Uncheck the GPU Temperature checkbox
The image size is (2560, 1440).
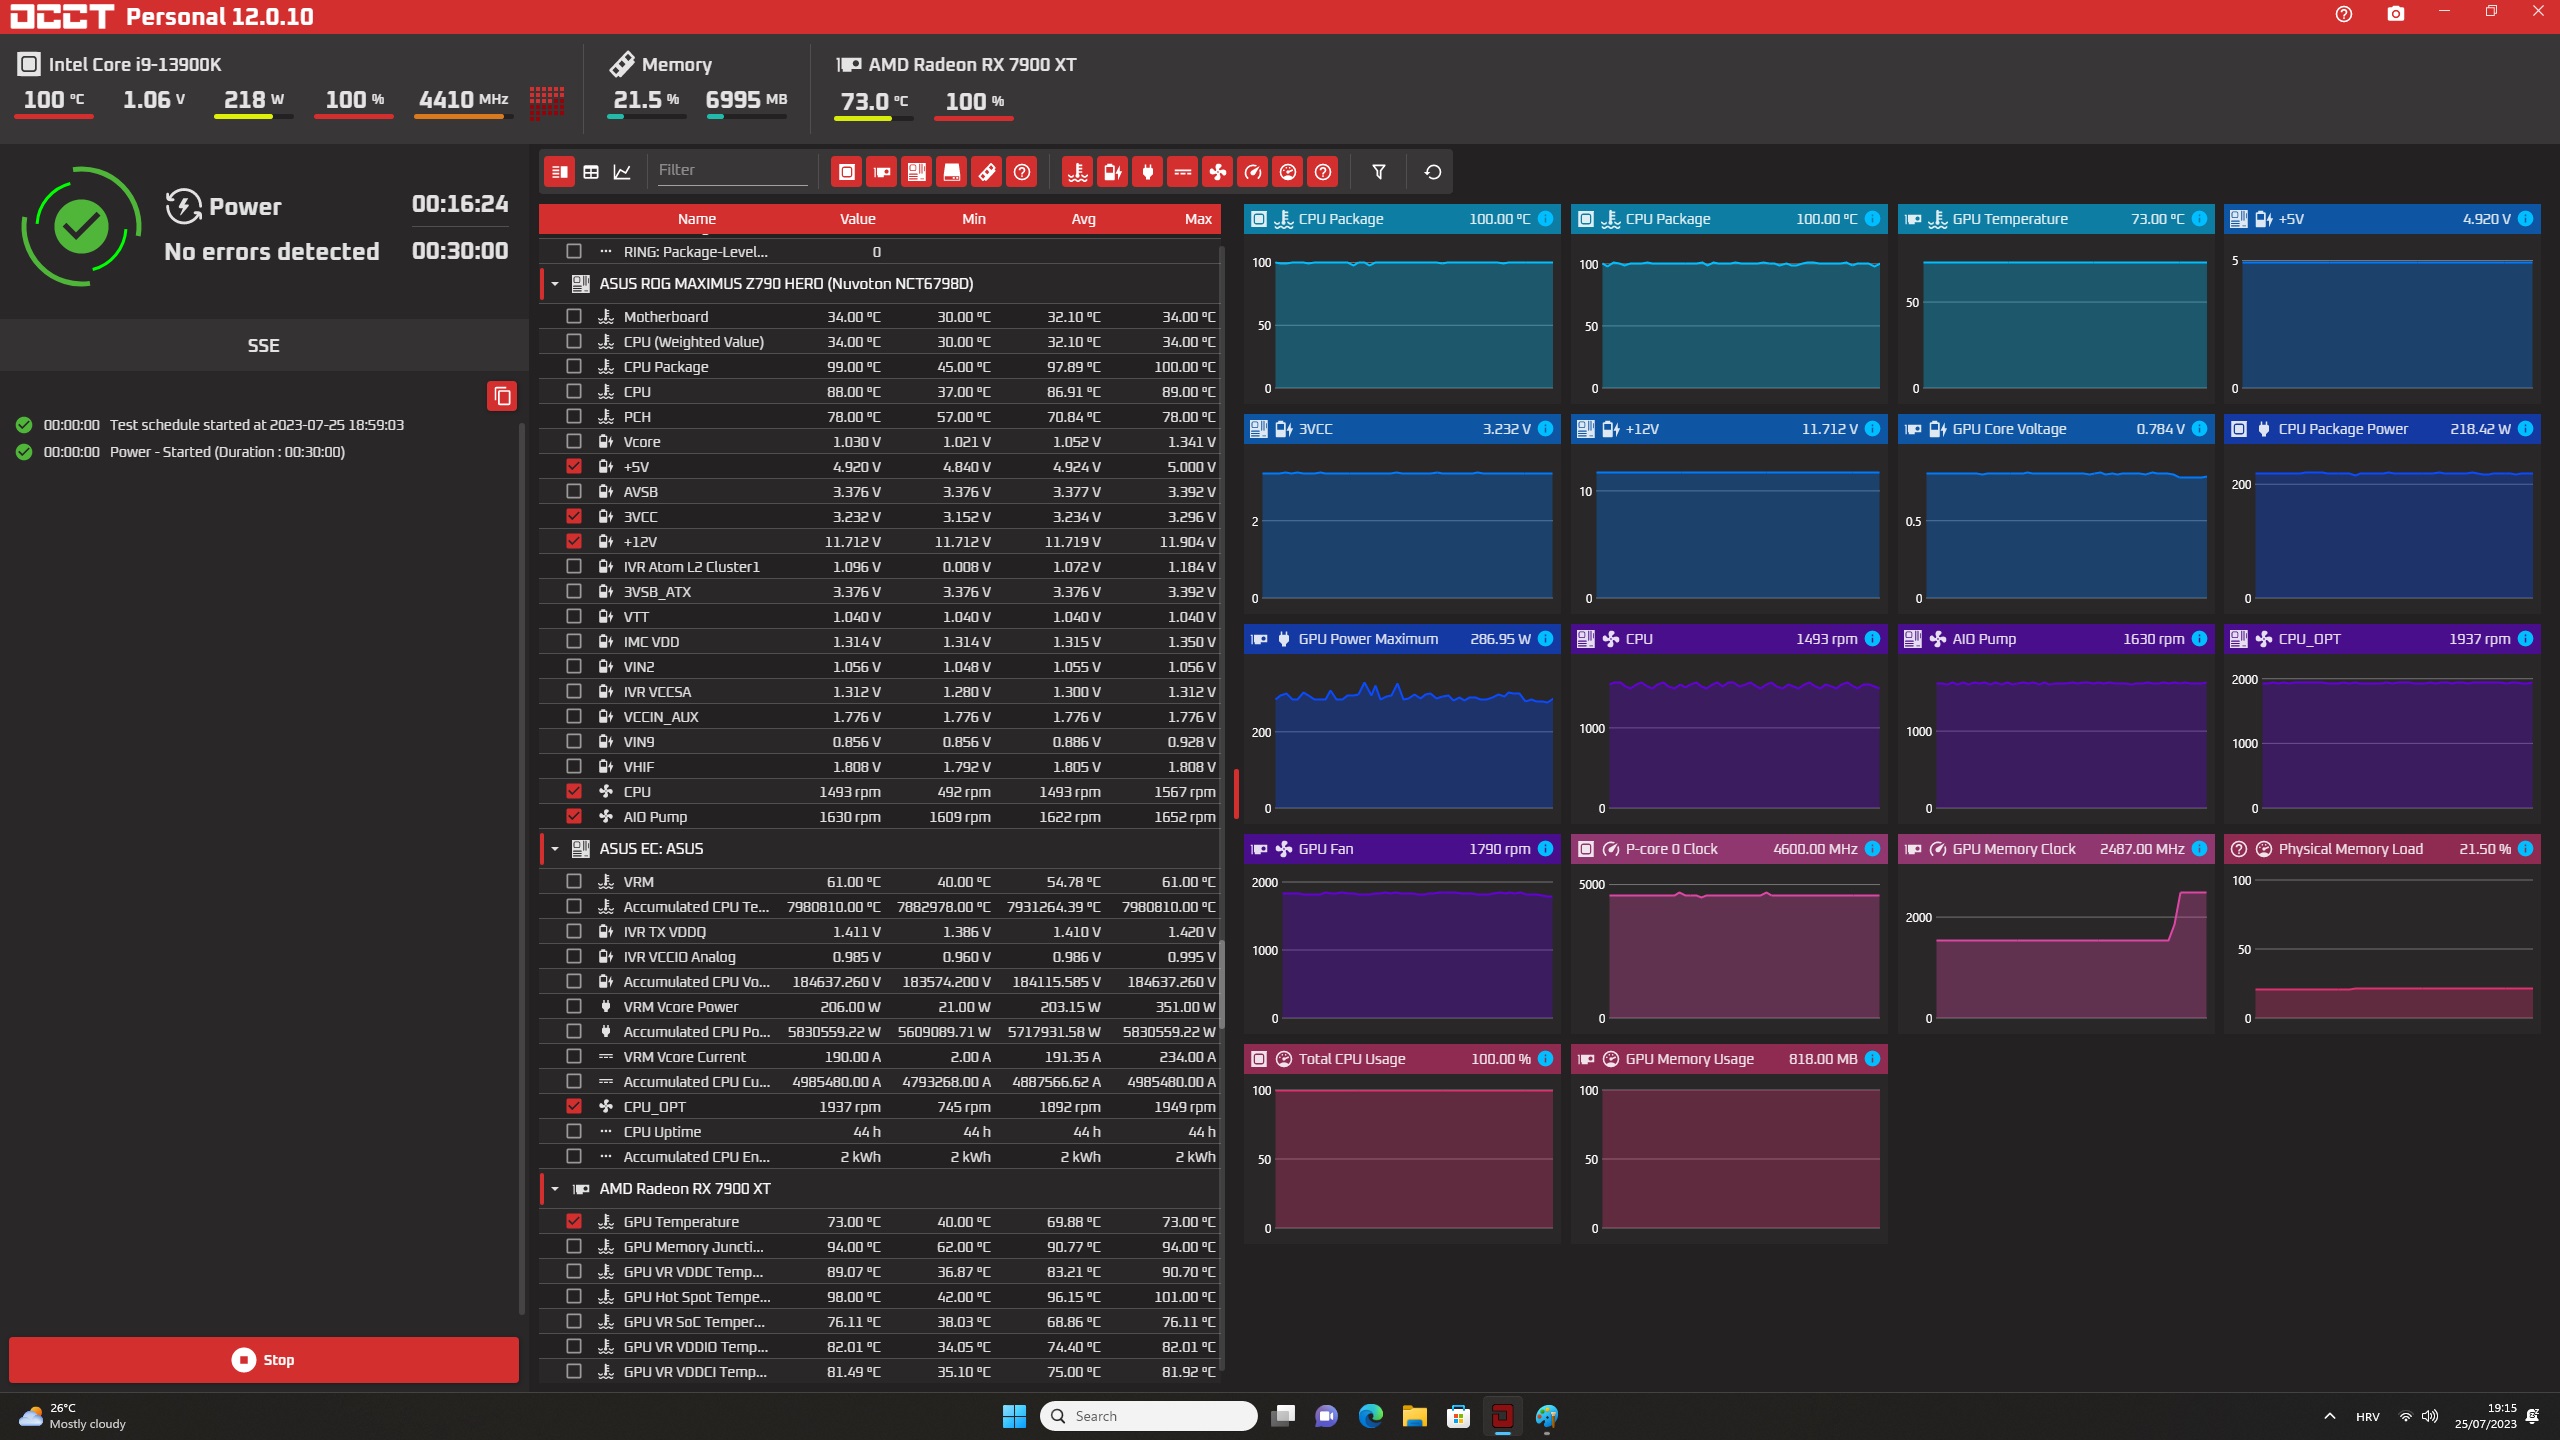click(574, 1221)
